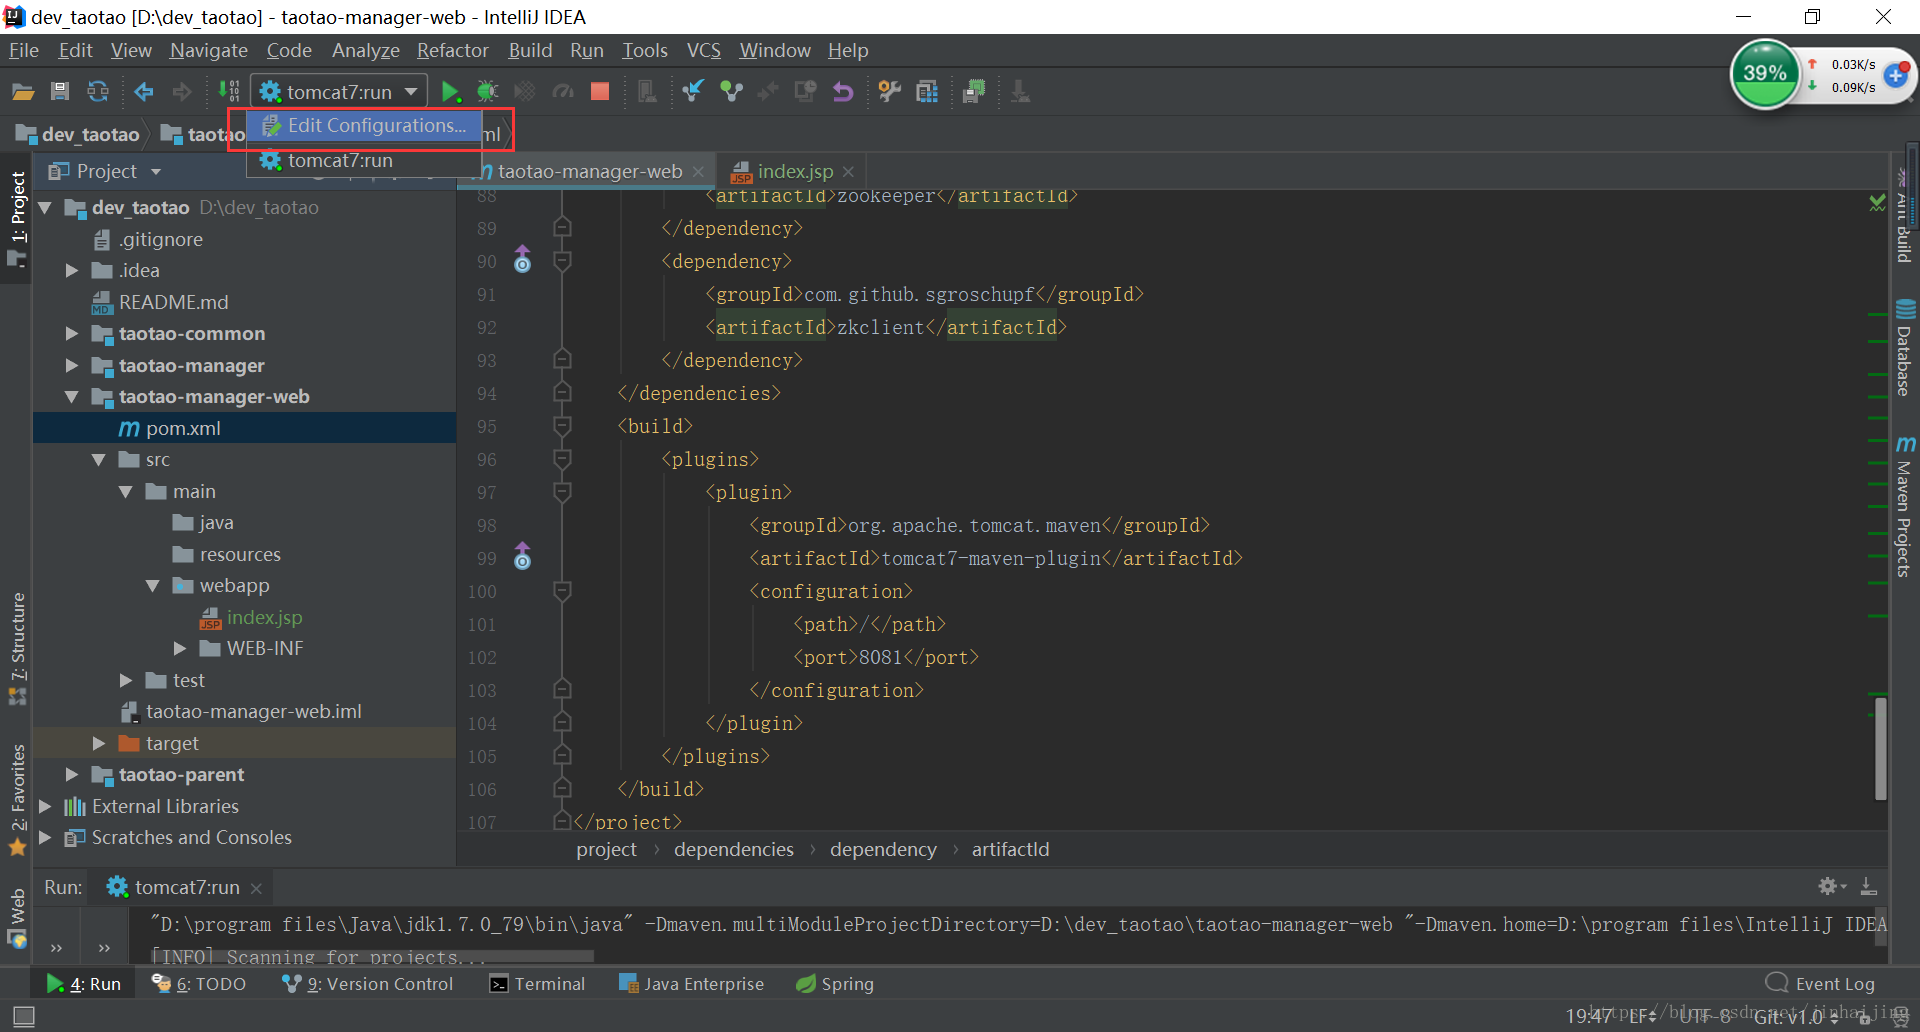Screen dimensions: 1920x1032
Task: Open the Maven Projects side panel
Action: click(1904, 506)
